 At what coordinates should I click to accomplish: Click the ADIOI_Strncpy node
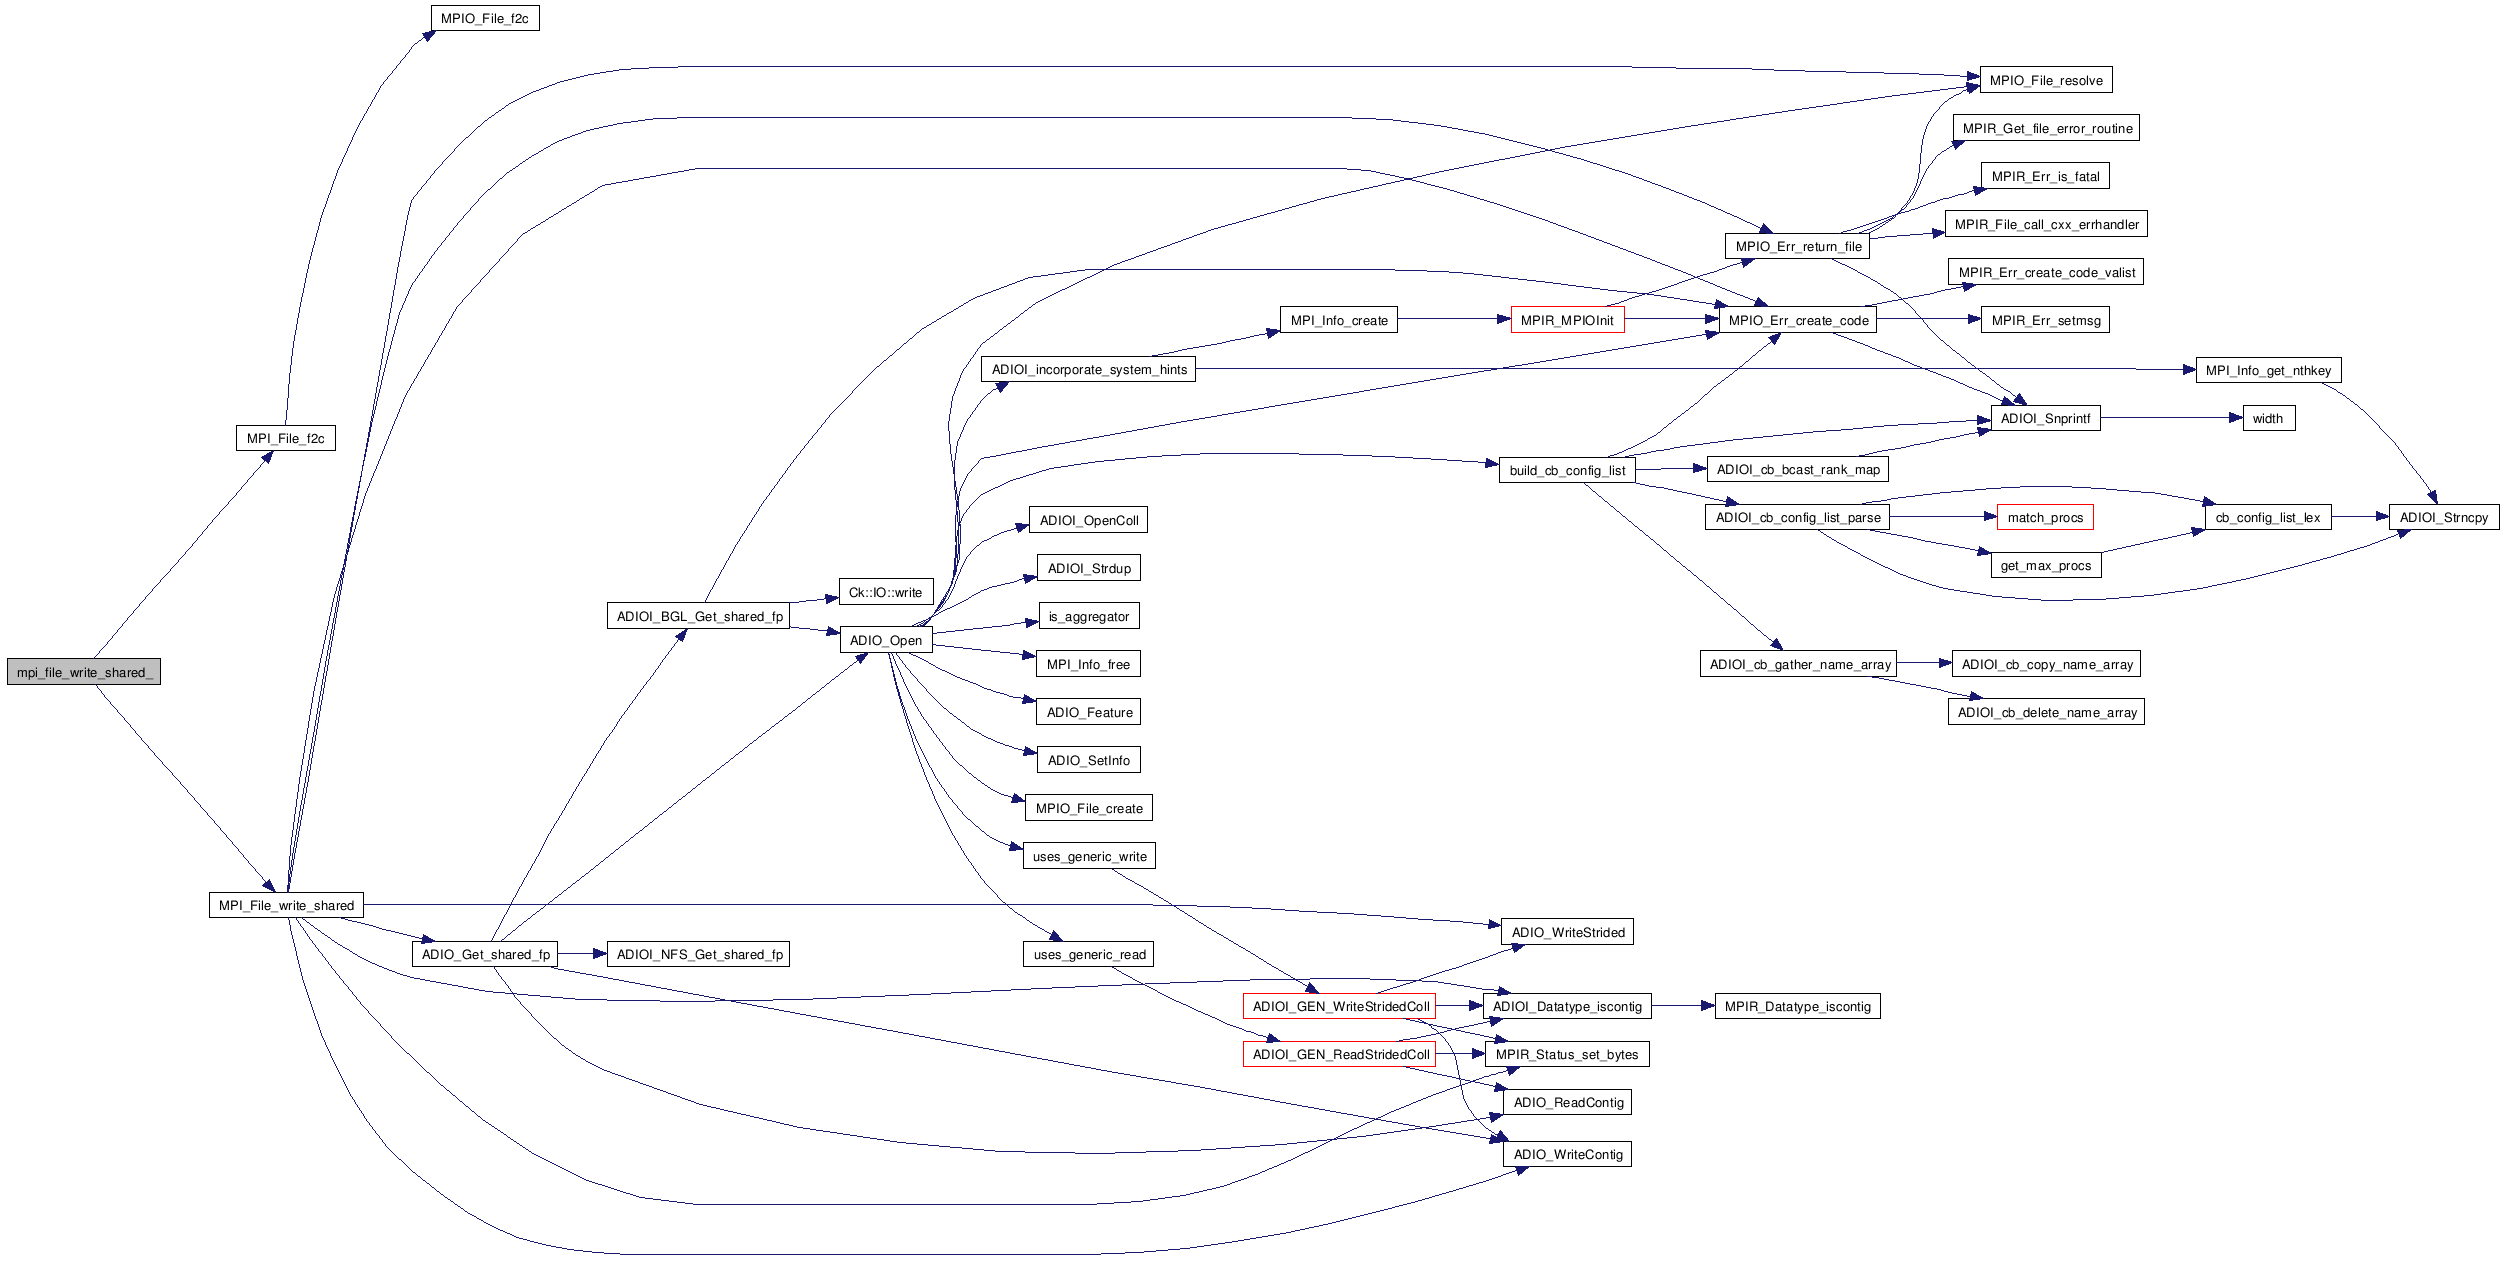[x=2443, y=517]
